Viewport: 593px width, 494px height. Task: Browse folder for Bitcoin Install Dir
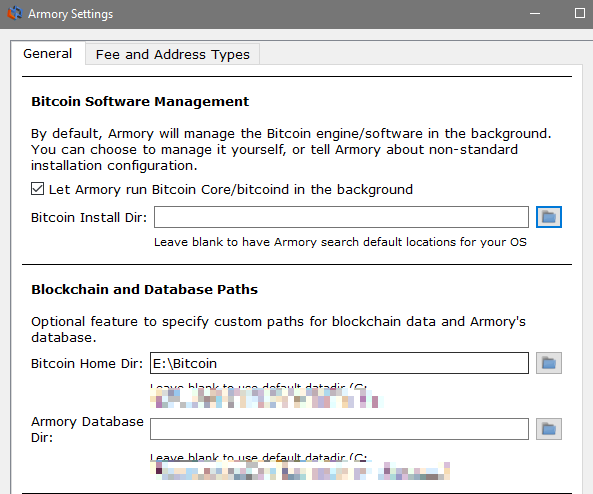tap(549, 217)
